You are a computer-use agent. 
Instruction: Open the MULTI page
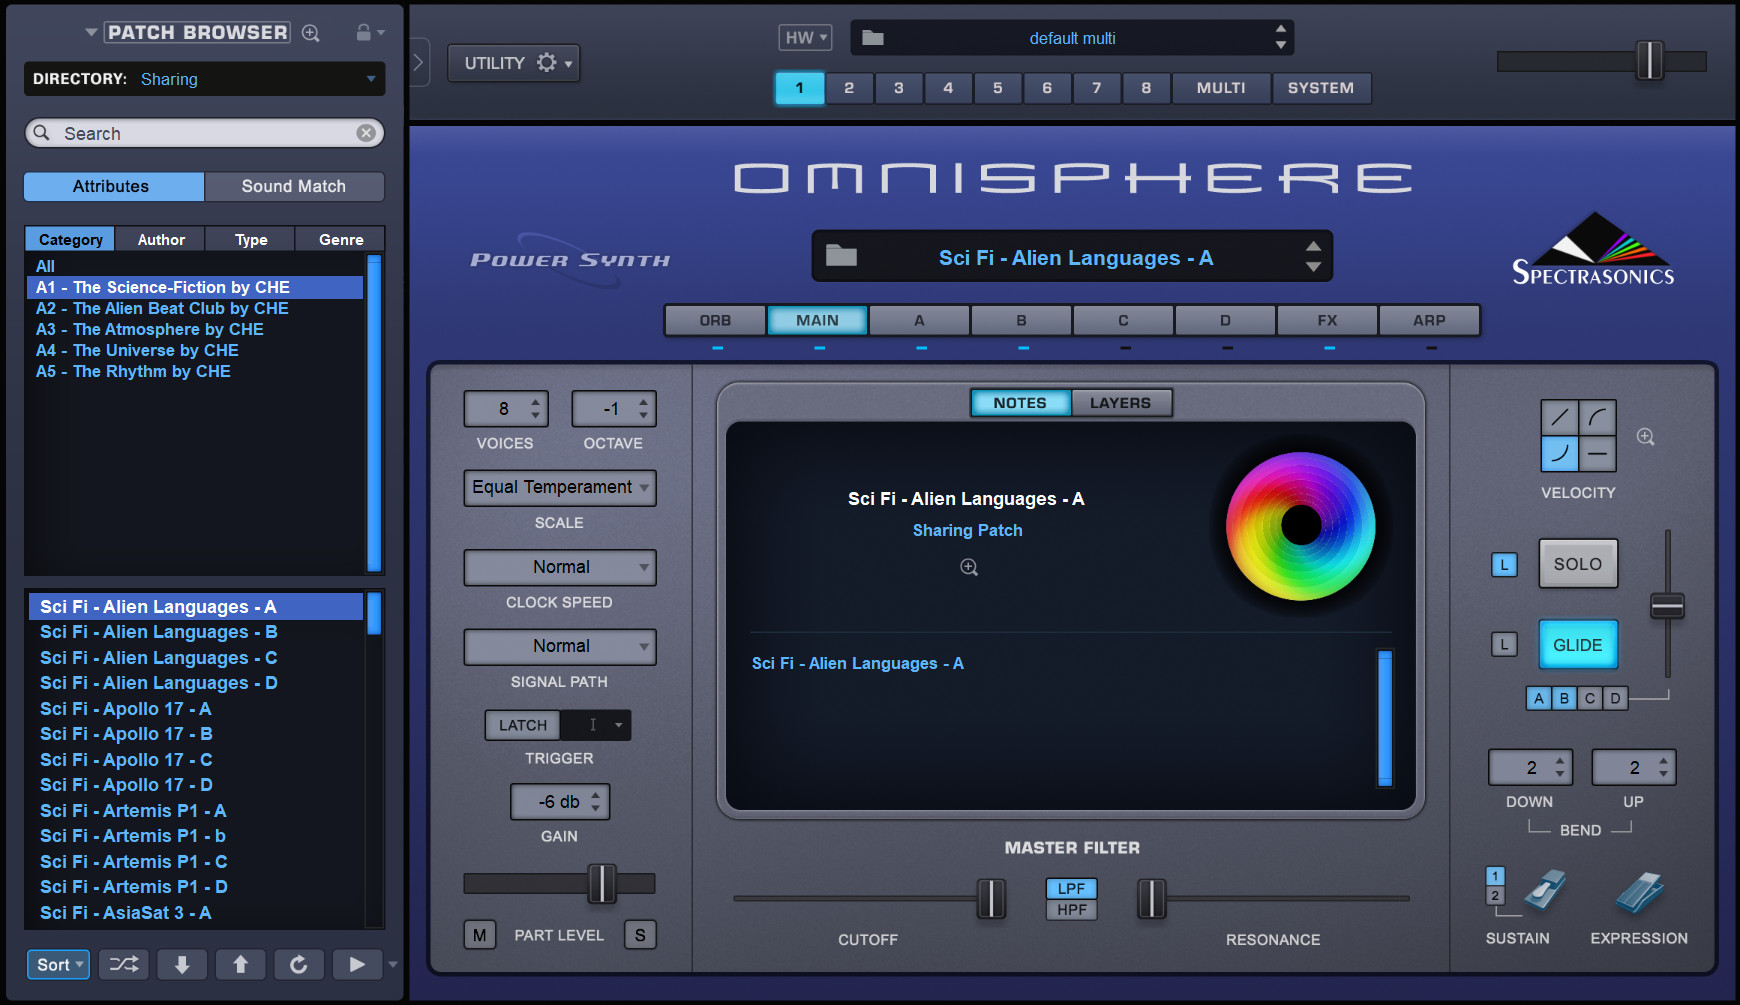[x=1221, y=88]
